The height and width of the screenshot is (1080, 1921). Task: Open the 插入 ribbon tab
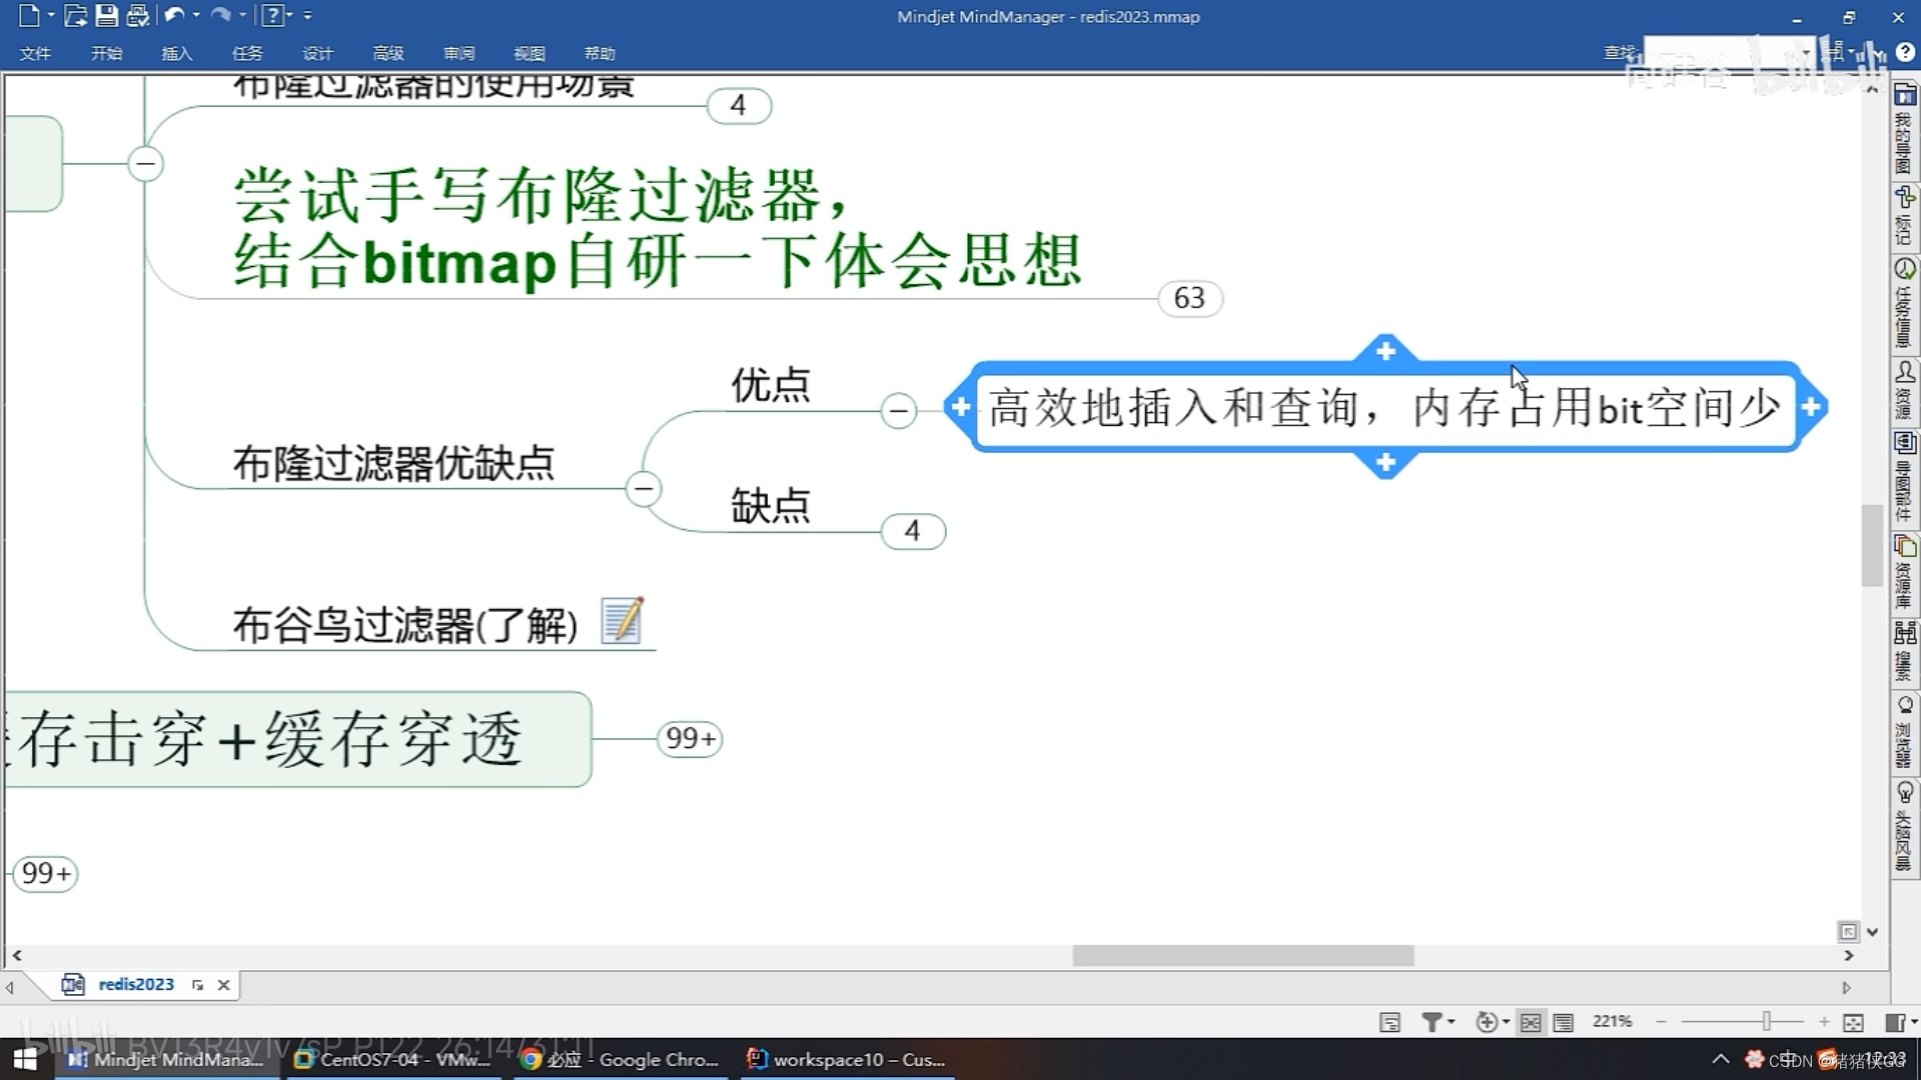(x=177, y=53)
